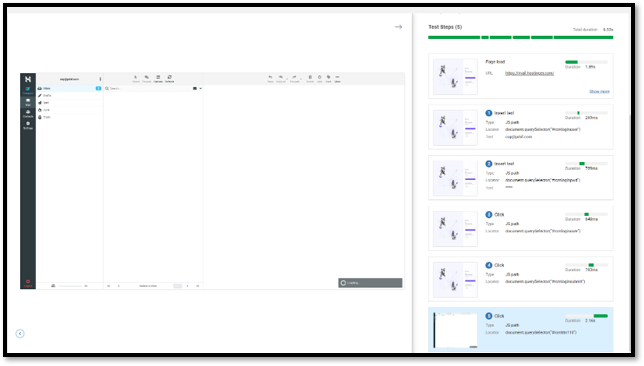Open Settings in the mail sidebar
Image resolution: width=644 pixels, height=366 pixels.
28,125
